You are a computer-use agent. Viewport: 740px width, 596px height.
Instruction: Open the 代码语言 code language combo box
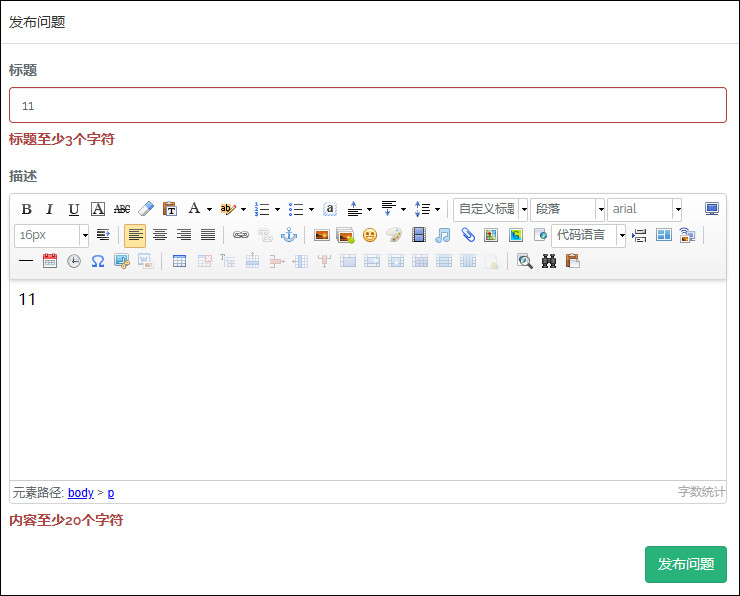pyautogui.click(x=588, y=235)
